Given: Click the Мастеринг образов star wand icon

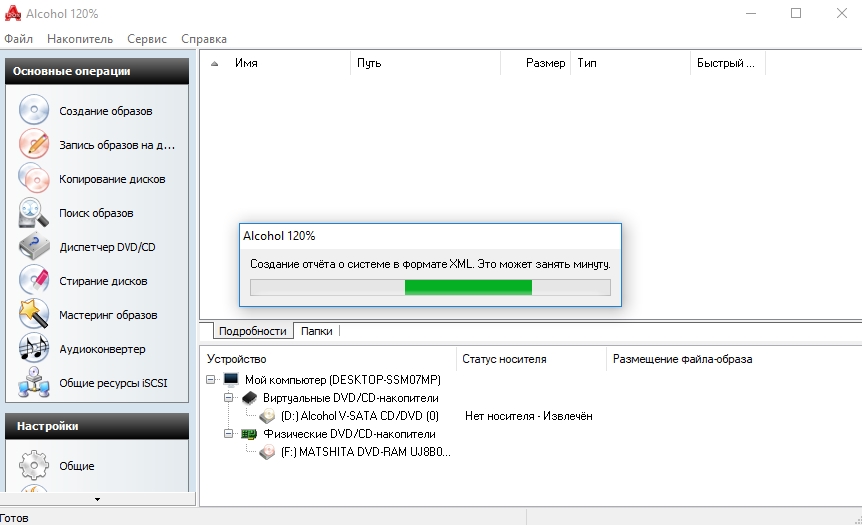Looking at the screenshot, I should [x=34, y=314].
